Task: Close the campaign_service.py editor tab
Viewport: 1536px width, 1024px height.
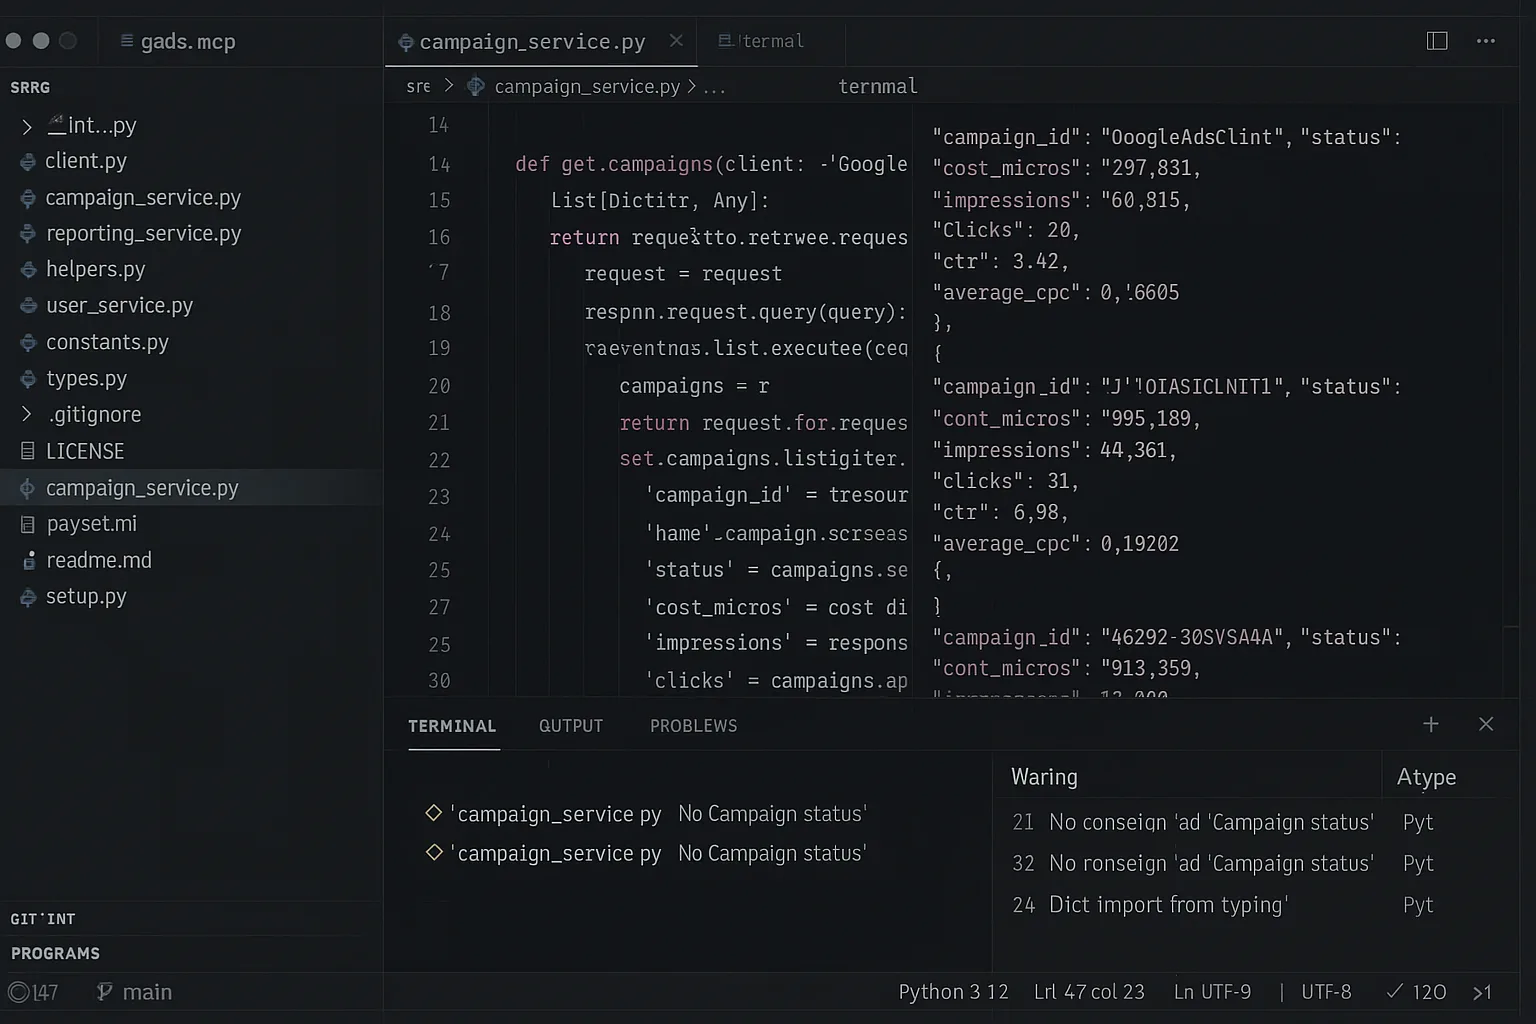Action: pyautogui.click(x=676, y=41)
